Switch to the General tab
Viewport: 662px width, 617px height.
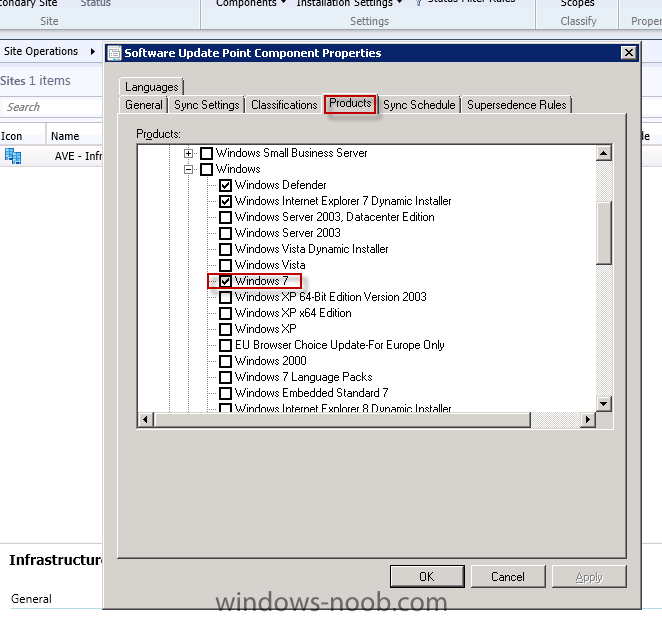[144, 105]
